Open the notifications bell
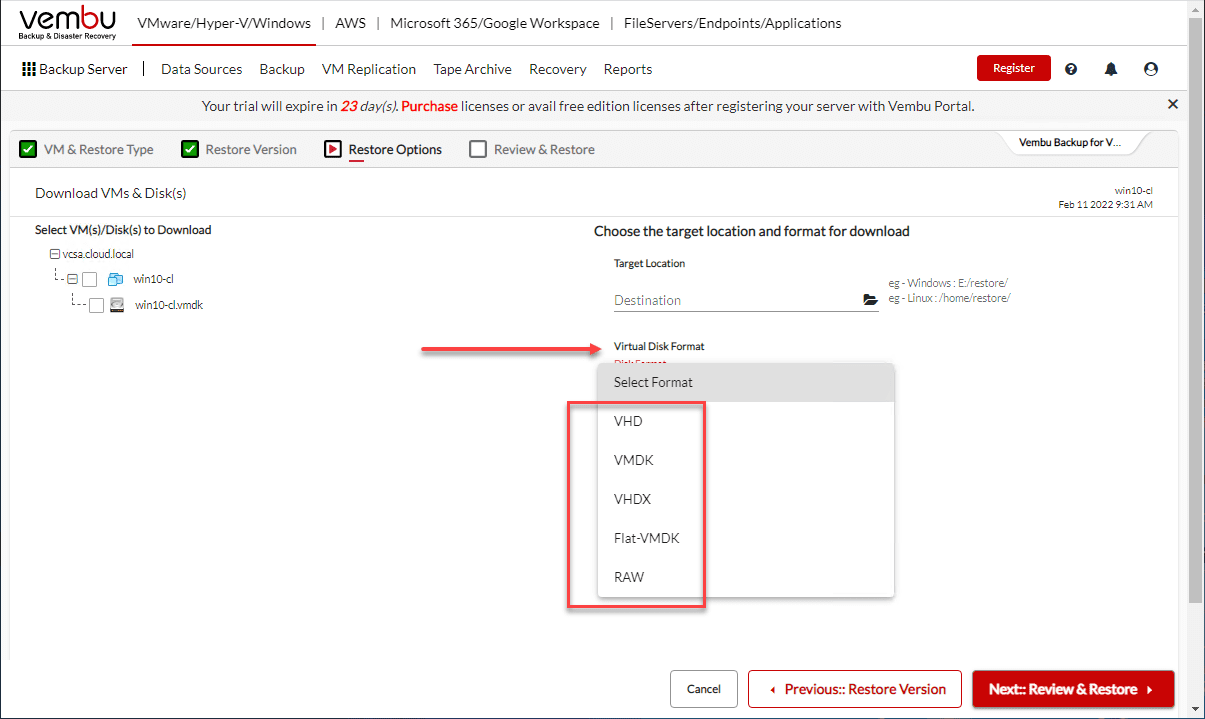This screenshot has width=1205, height=719. point(1110,68)
